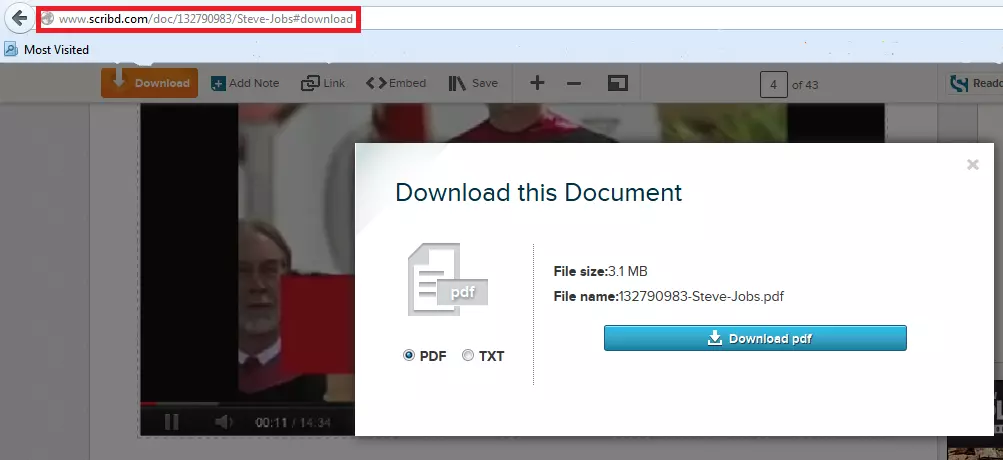The width and height of the screenshot is (1003, 460).
Task: Click the Link toolbar item
Action: pyautogui.click(x=323, y=83)
